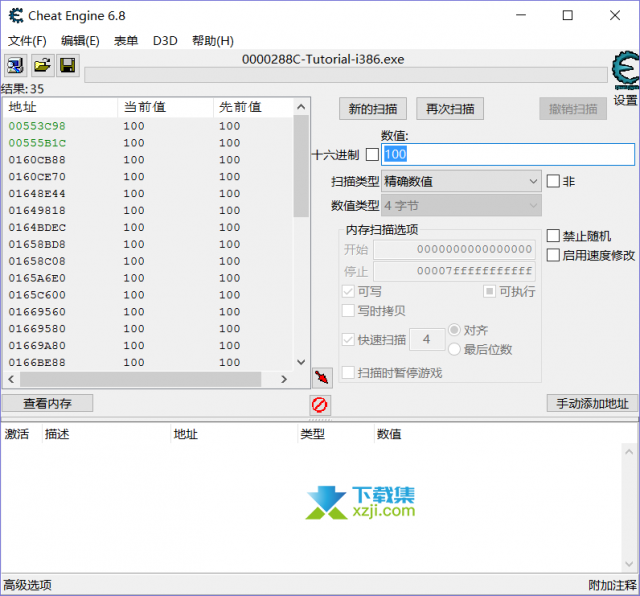Click the horizontal scrollbar right arrow

284,379
